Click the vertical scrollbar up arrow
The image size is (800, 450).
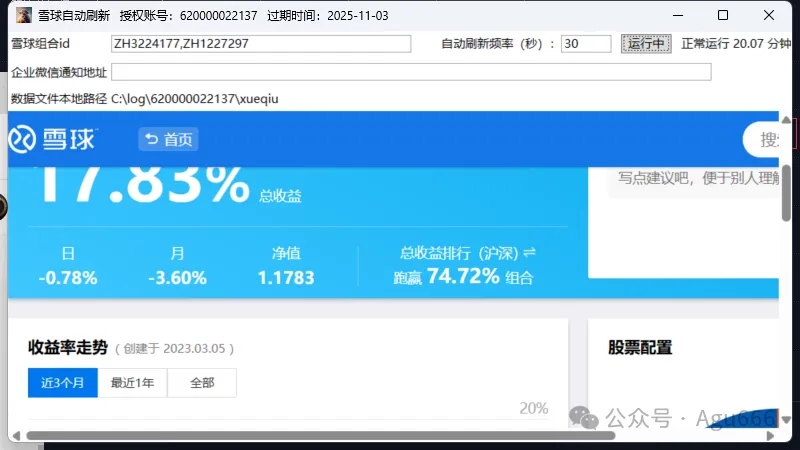[x=786, y=120]
